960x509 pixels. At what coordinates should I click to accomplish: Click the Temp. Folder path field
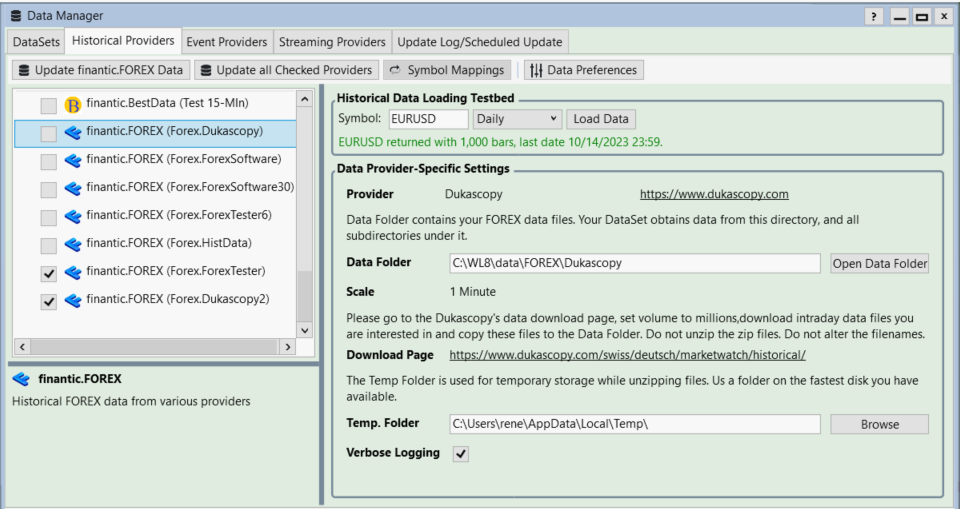[635, 424]
